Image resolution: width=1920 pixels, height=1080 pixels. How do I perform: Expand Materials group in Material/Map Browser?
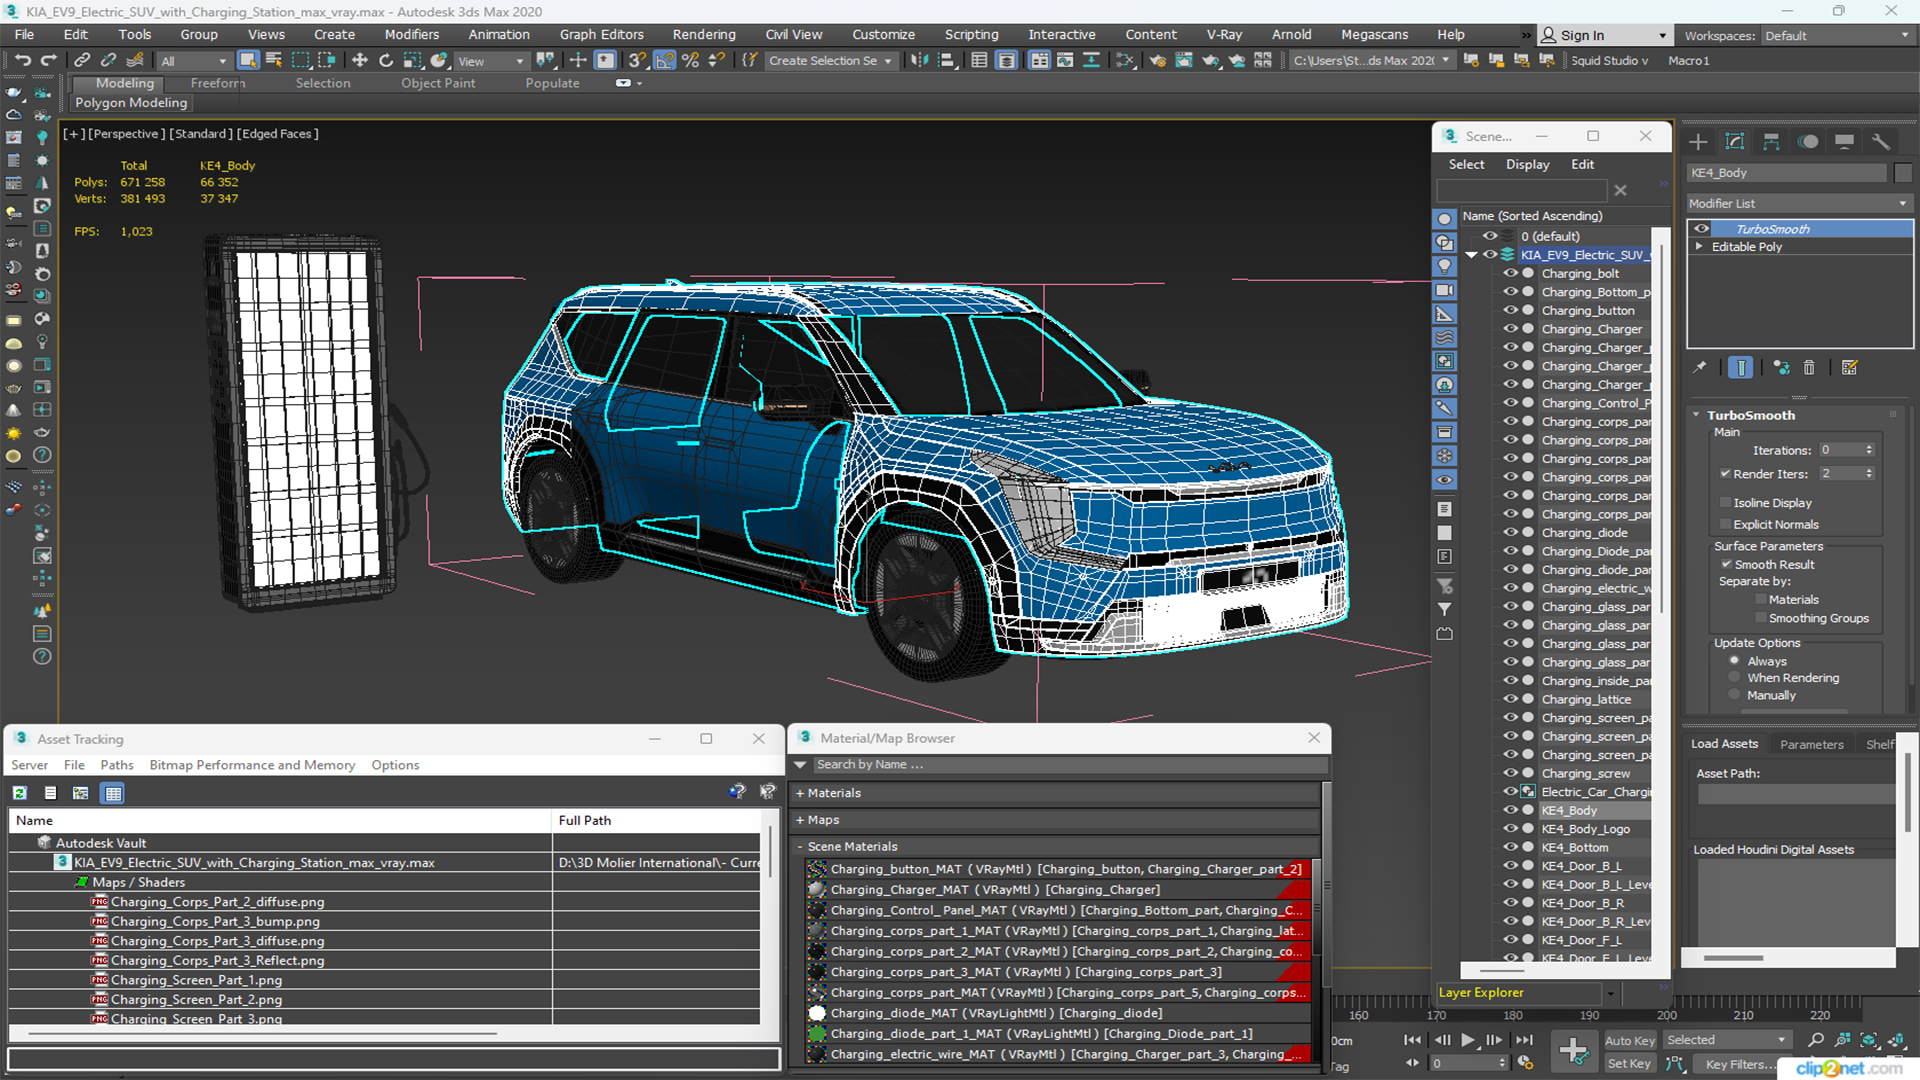[800, 793]
